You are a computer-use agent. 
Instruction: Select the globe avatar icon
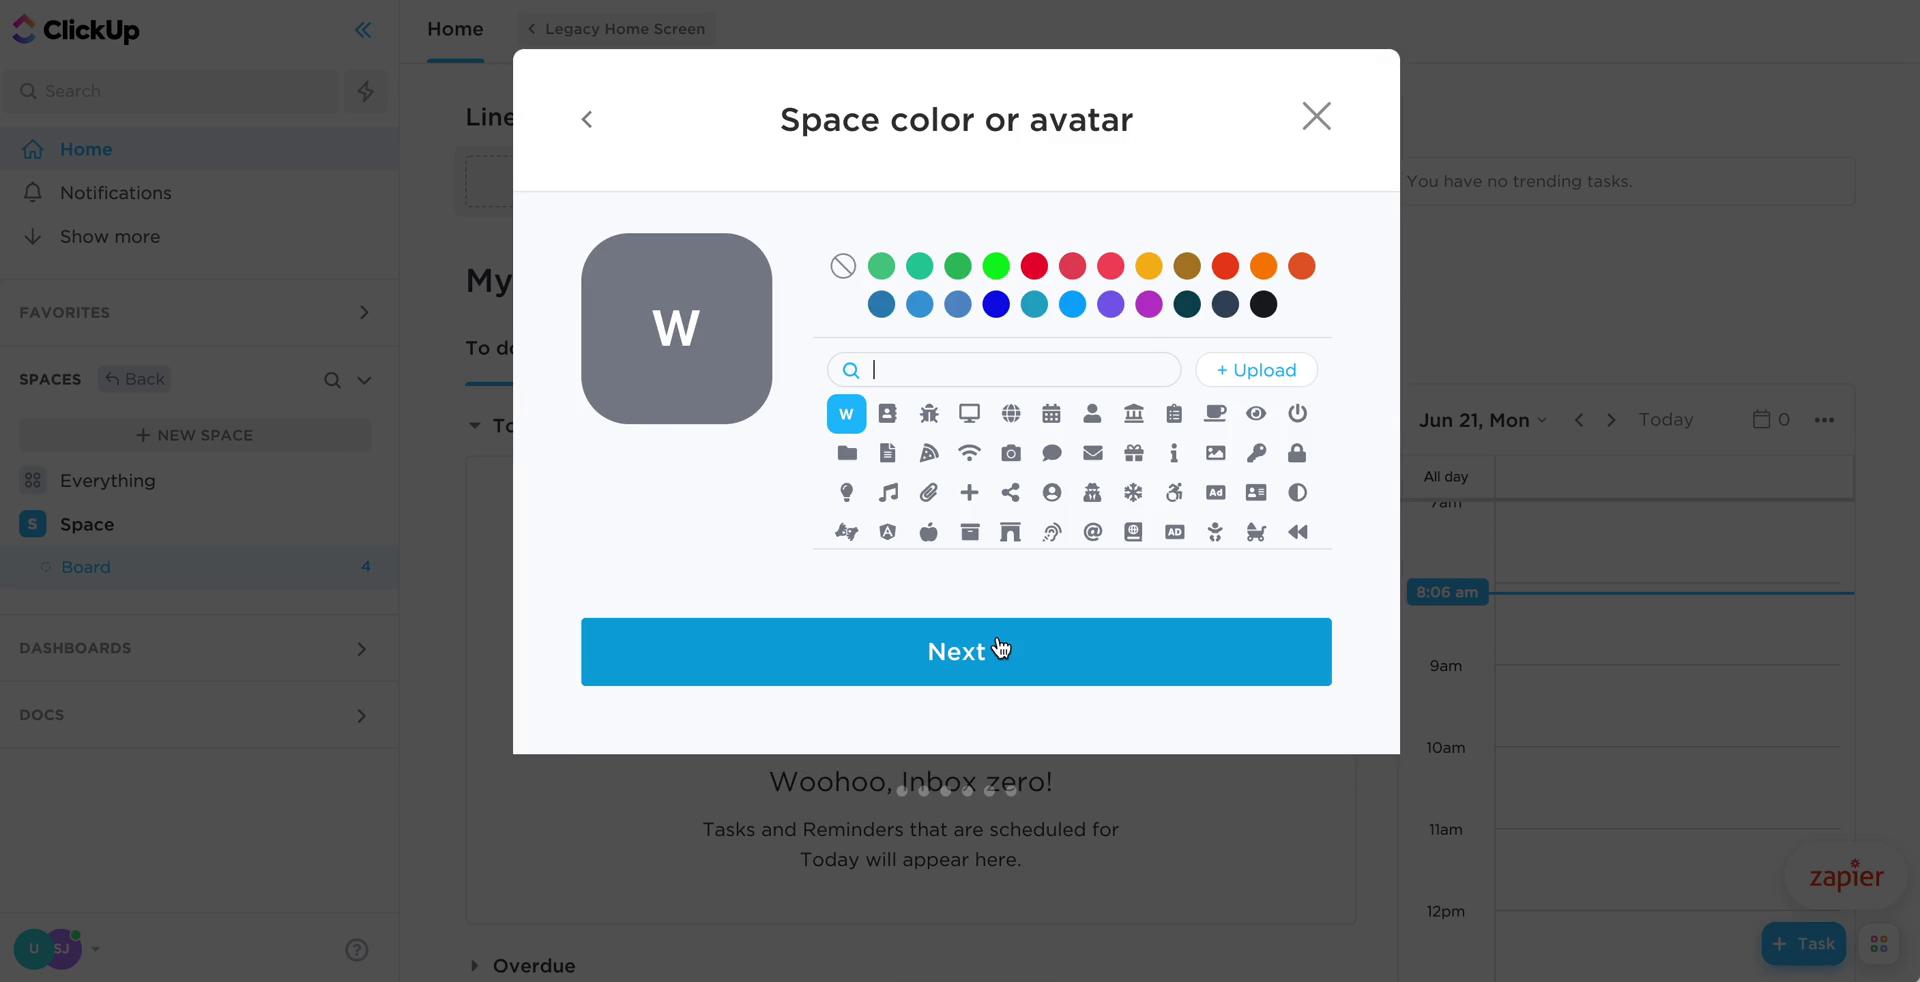(1011, 413)
